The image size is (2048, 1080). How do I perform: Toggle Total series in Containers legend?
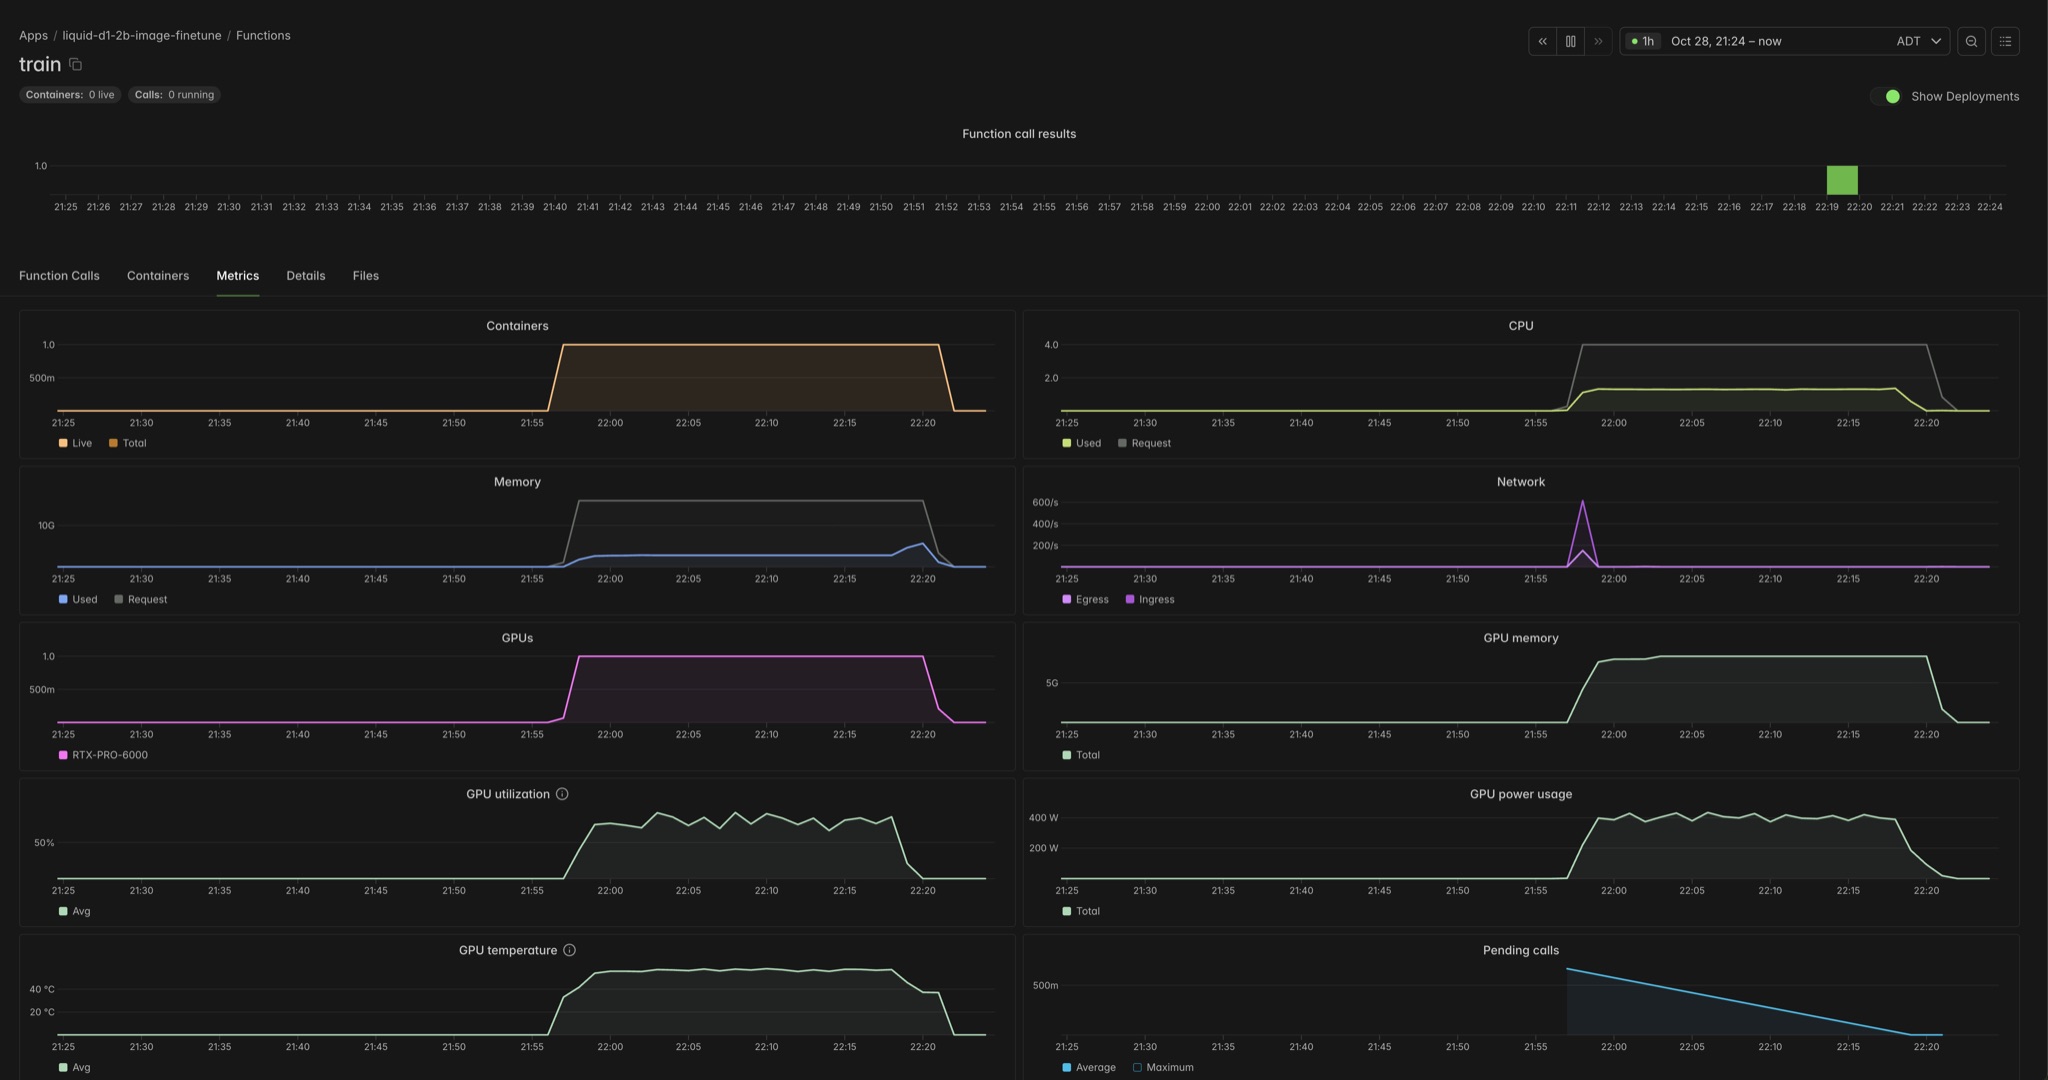(x=127, y=443)
